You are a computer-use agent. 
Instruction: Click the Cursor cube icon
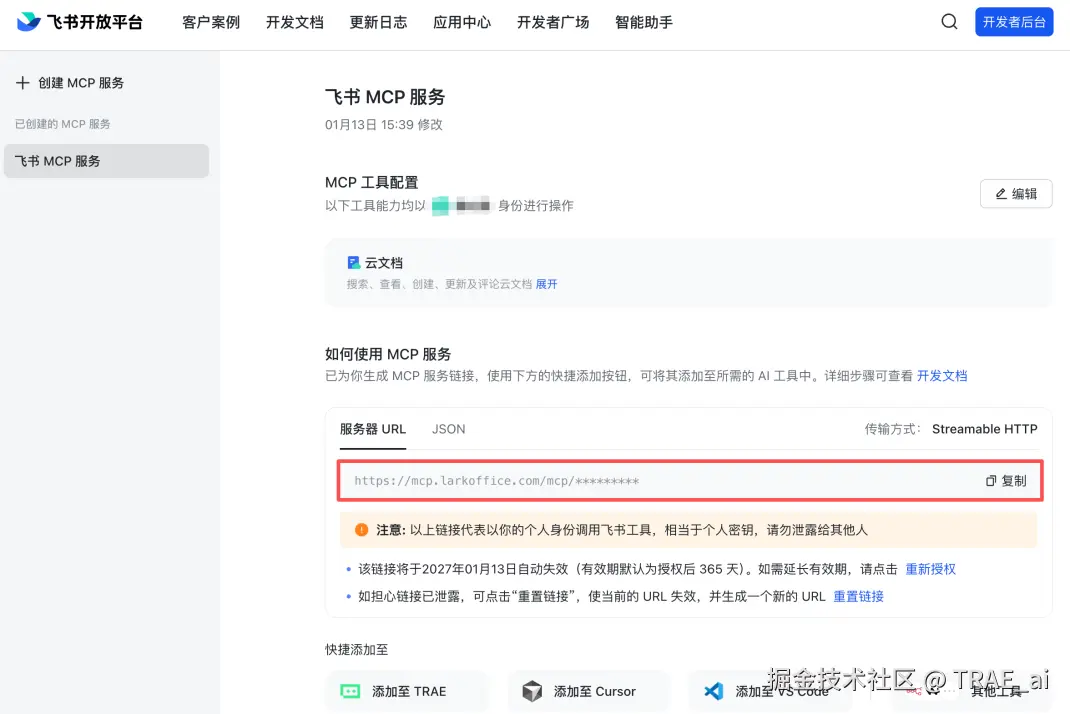click(x=532, y=691)
